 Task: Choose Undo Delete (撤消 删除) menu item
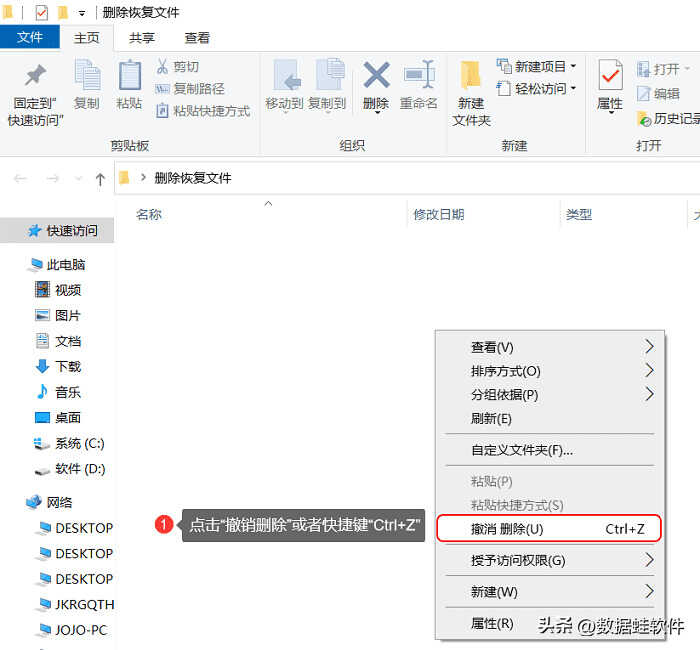(x=549, y=529)
